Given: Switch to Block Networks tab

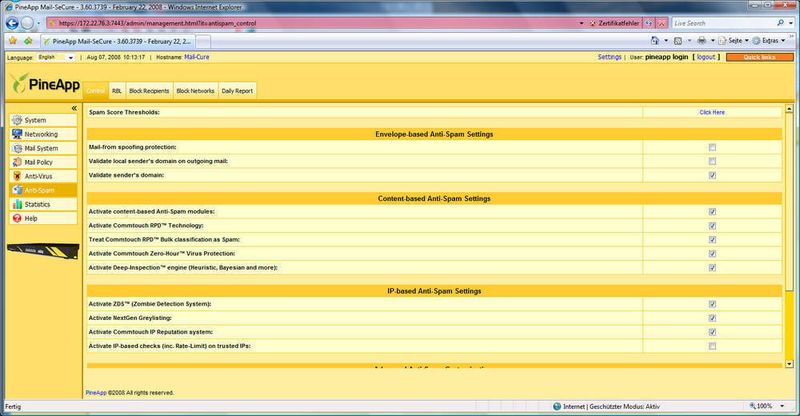Looking at the screenshot, I should tap(195, 91).
